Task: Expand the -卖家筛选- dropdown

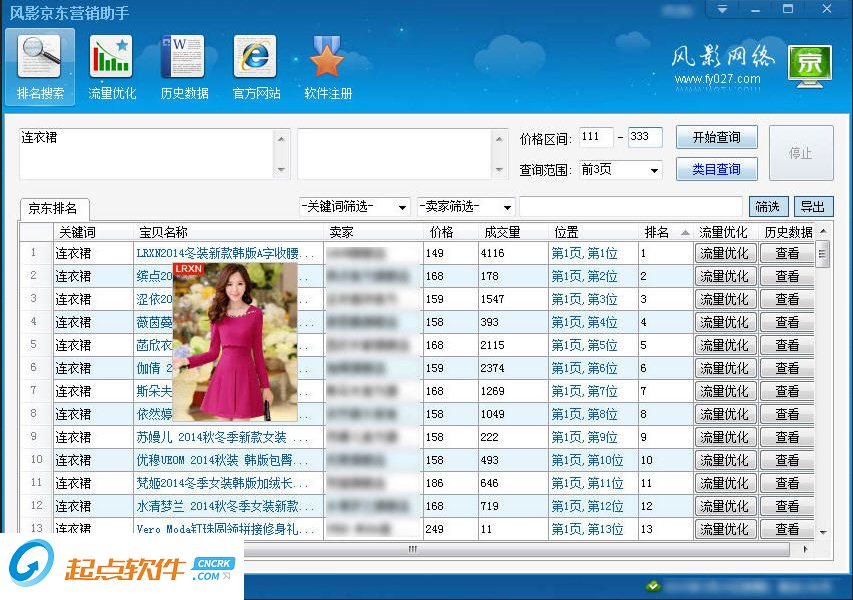Action: 465,207
